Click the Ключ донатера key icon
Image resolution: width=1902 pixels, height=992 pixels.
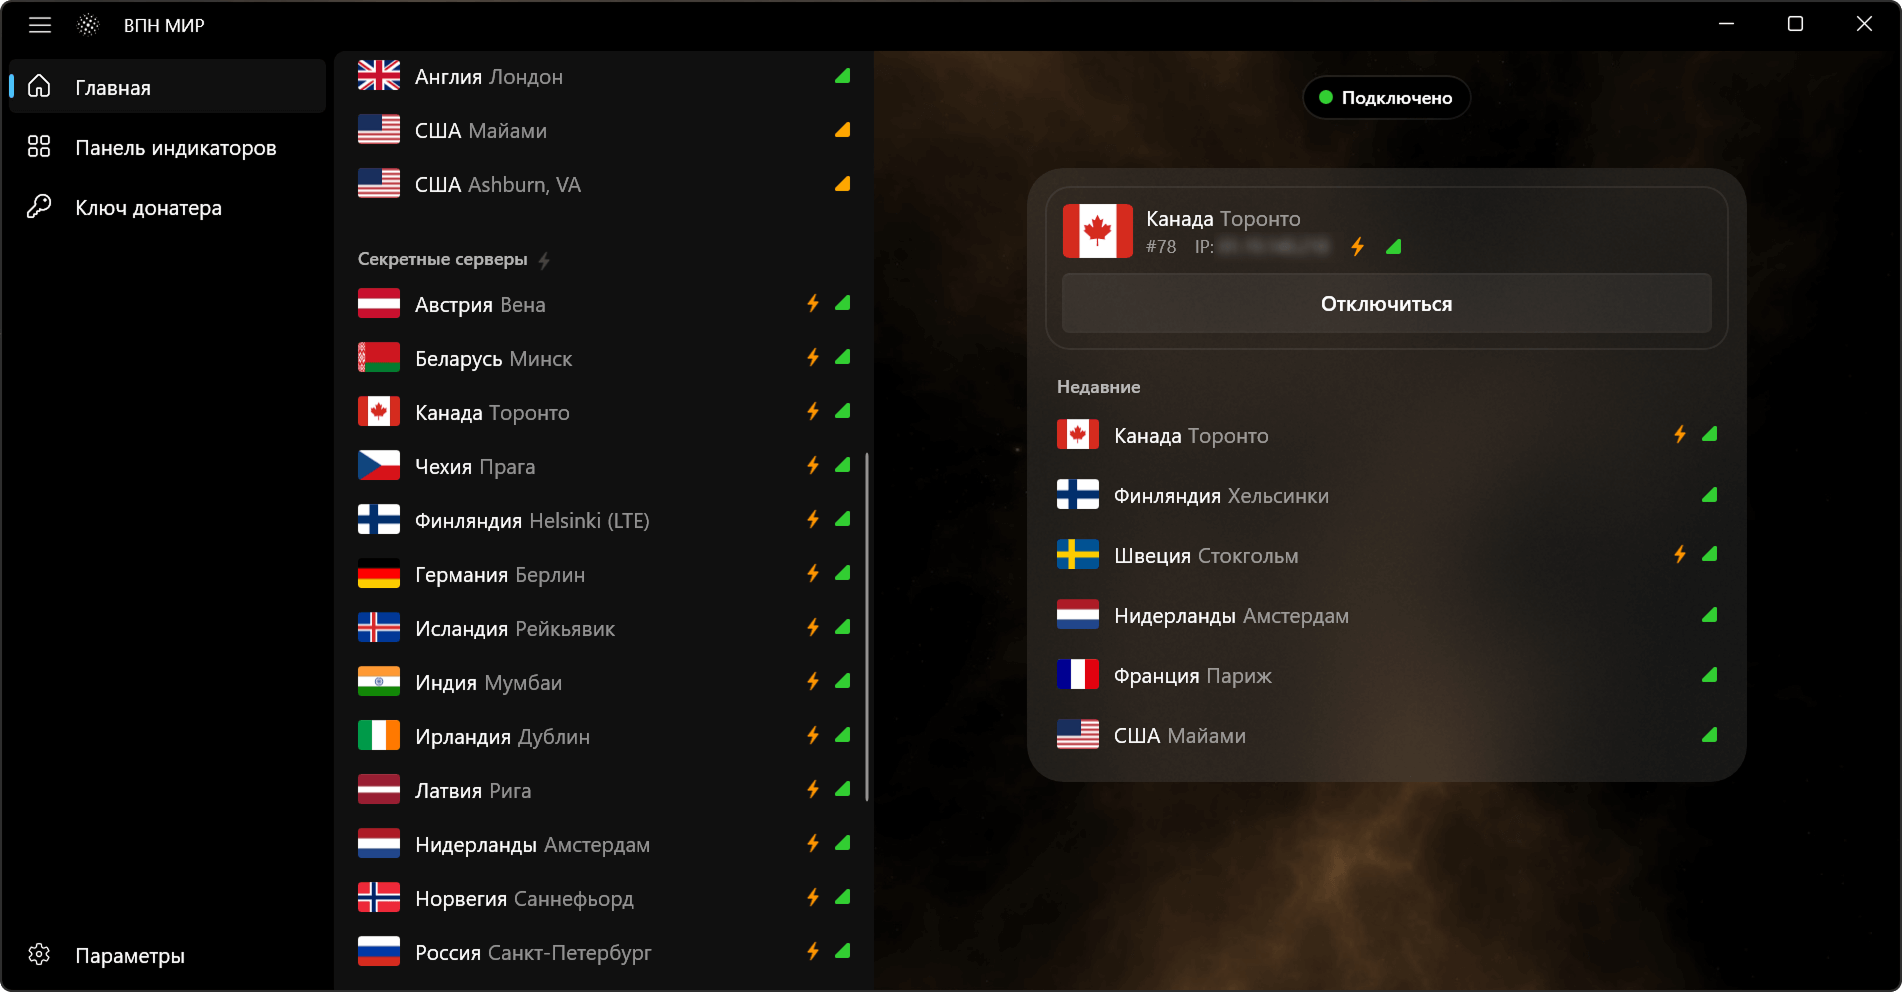[x=39, y=207]
